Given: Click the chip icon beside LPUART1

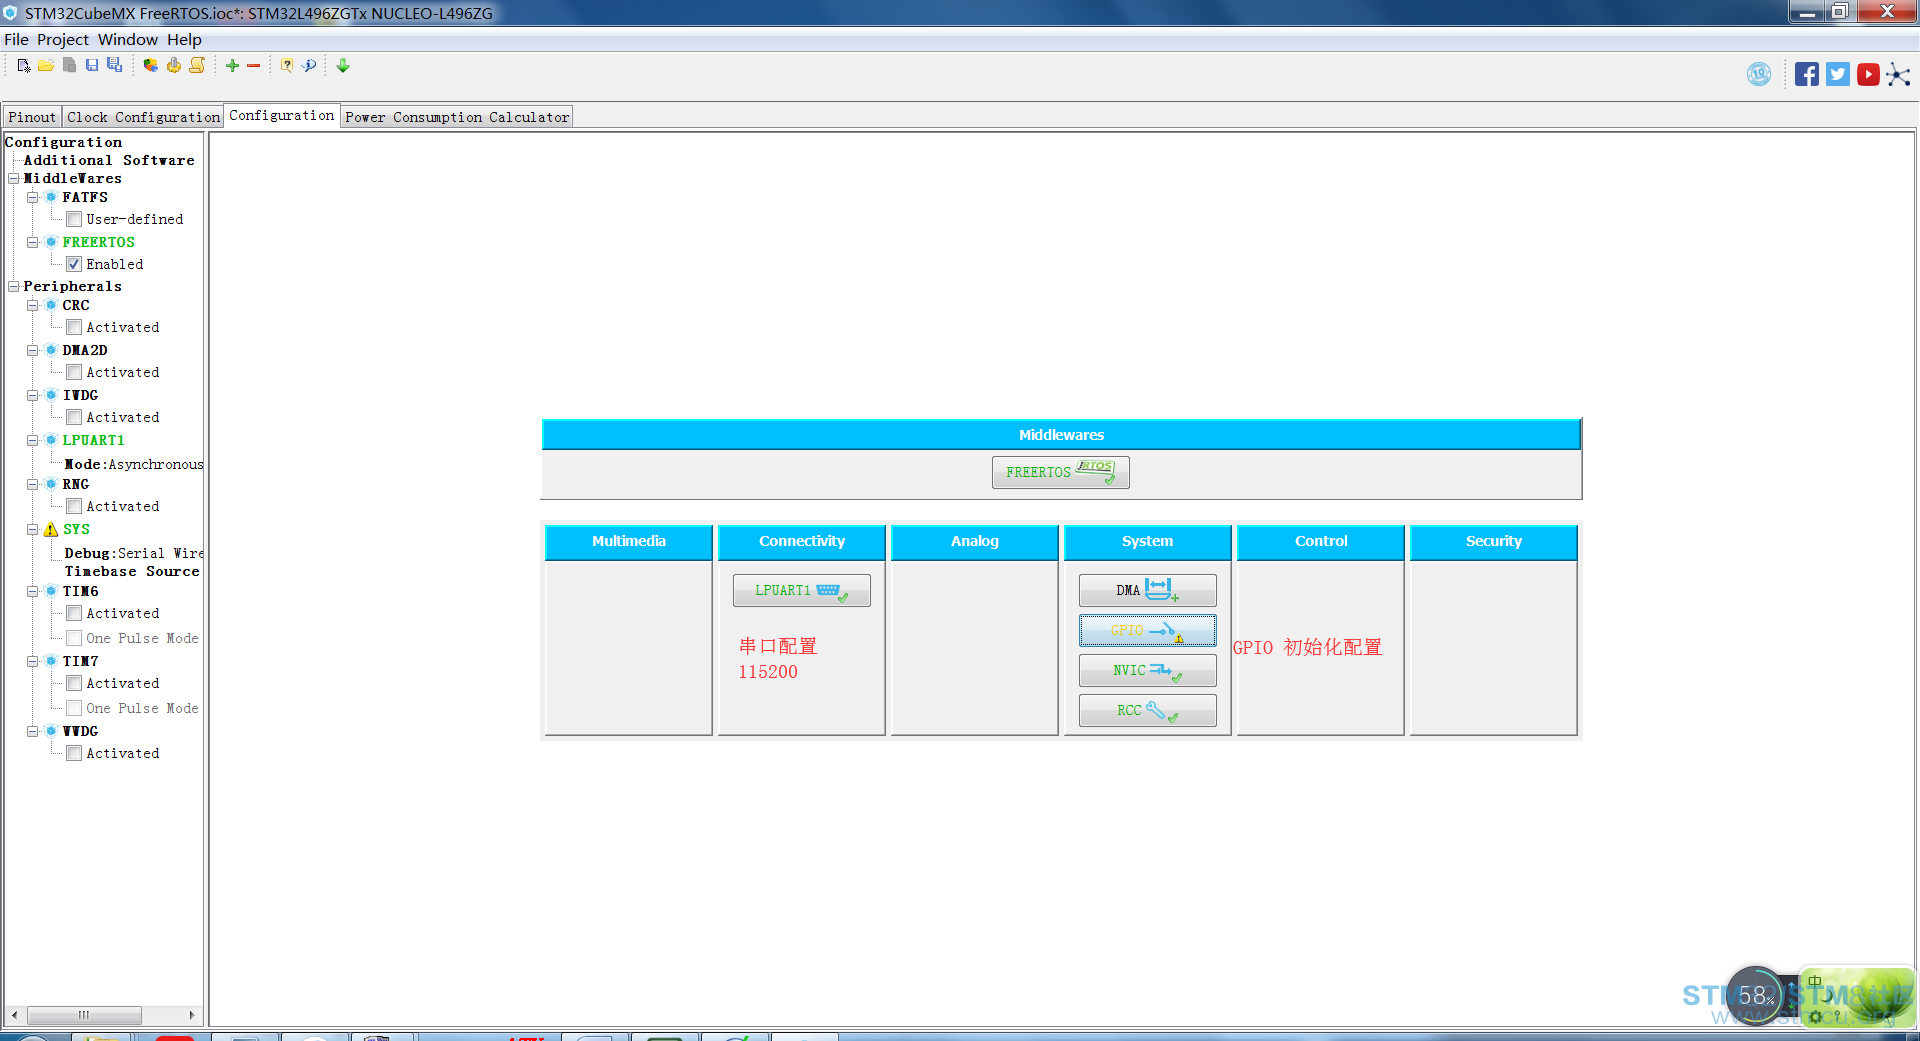Looking at the screenshot, I should pos(51,440).
